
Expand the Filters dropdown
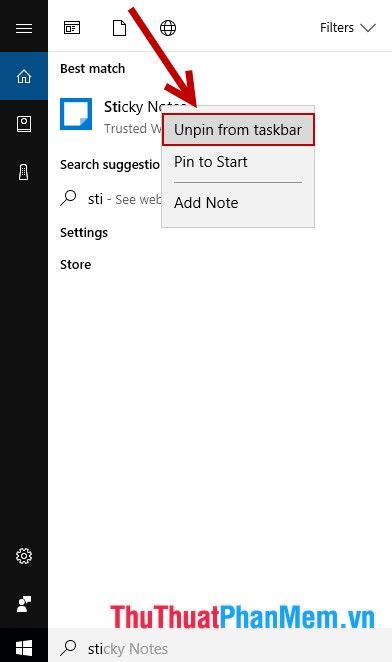(x=348, y=28)
